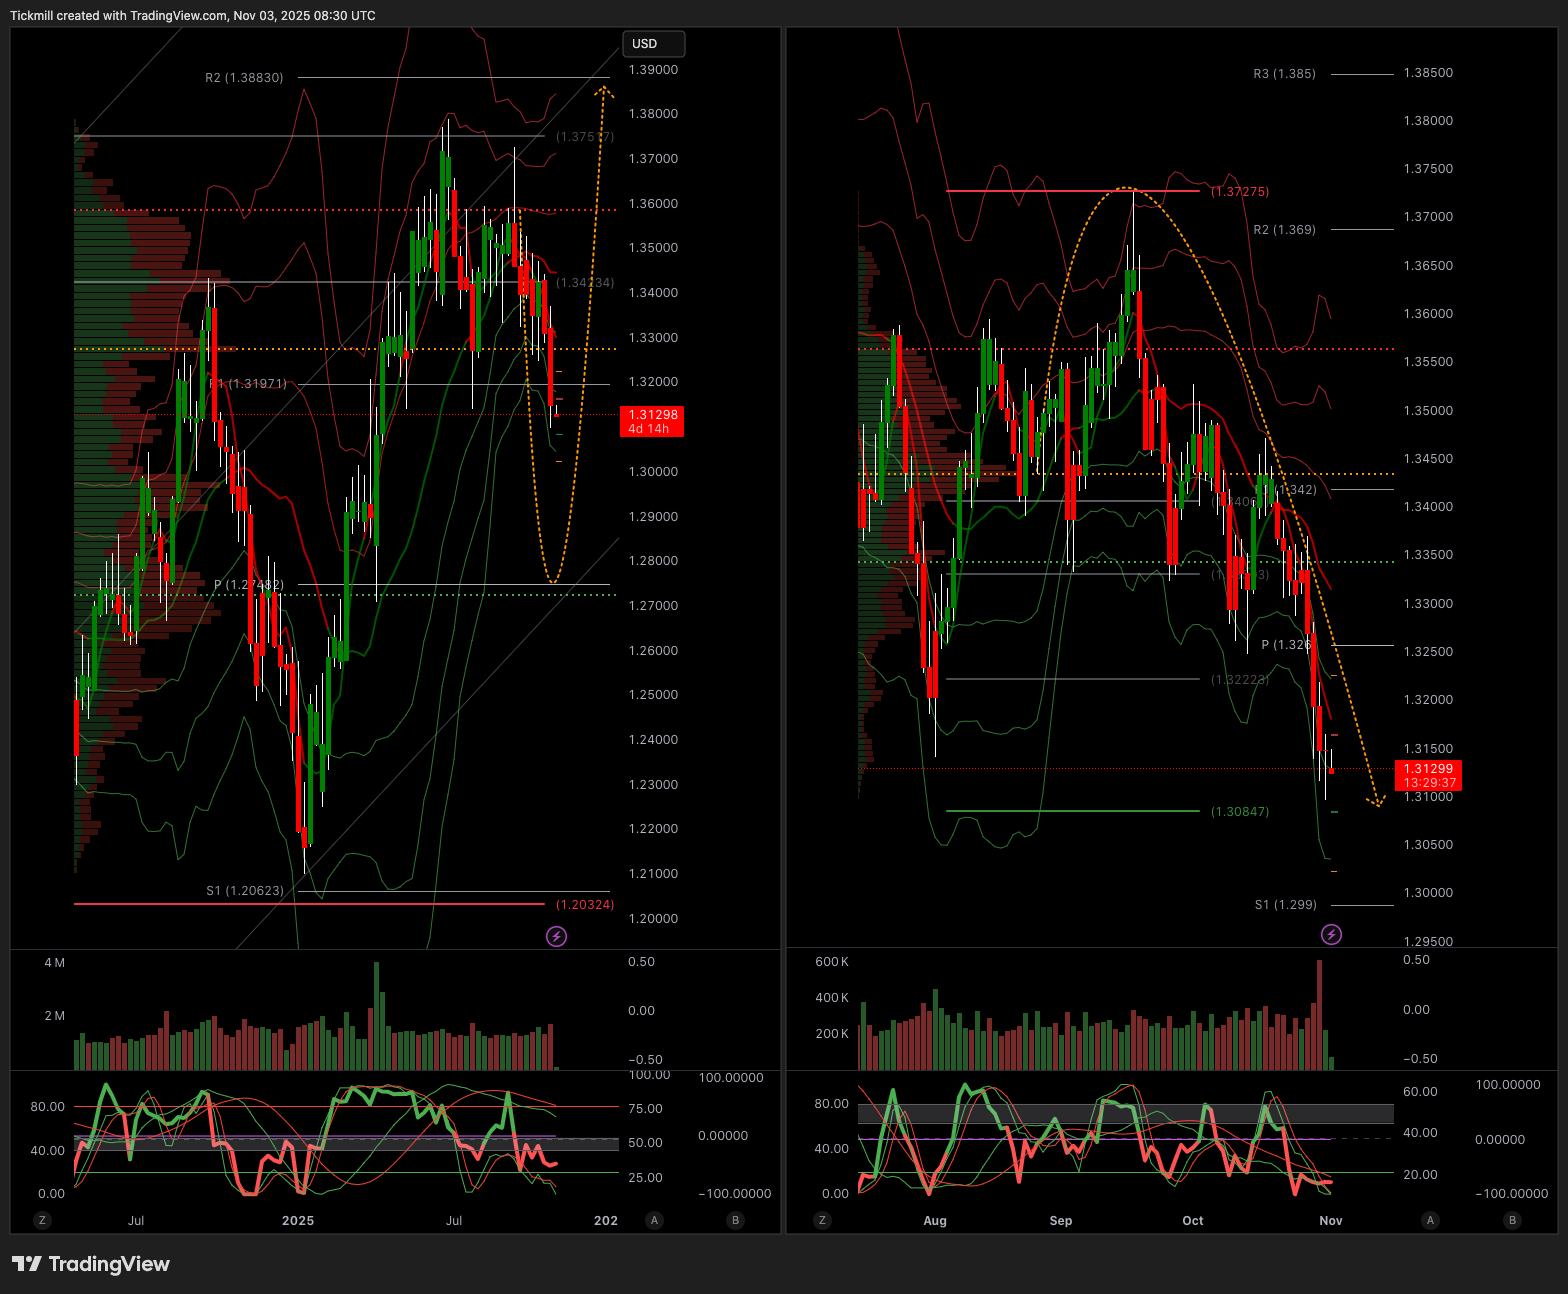Viewport: 1568px width, 1294px height.
Task: Click the Sep label on right time axis
Action: point(1061,1220)
